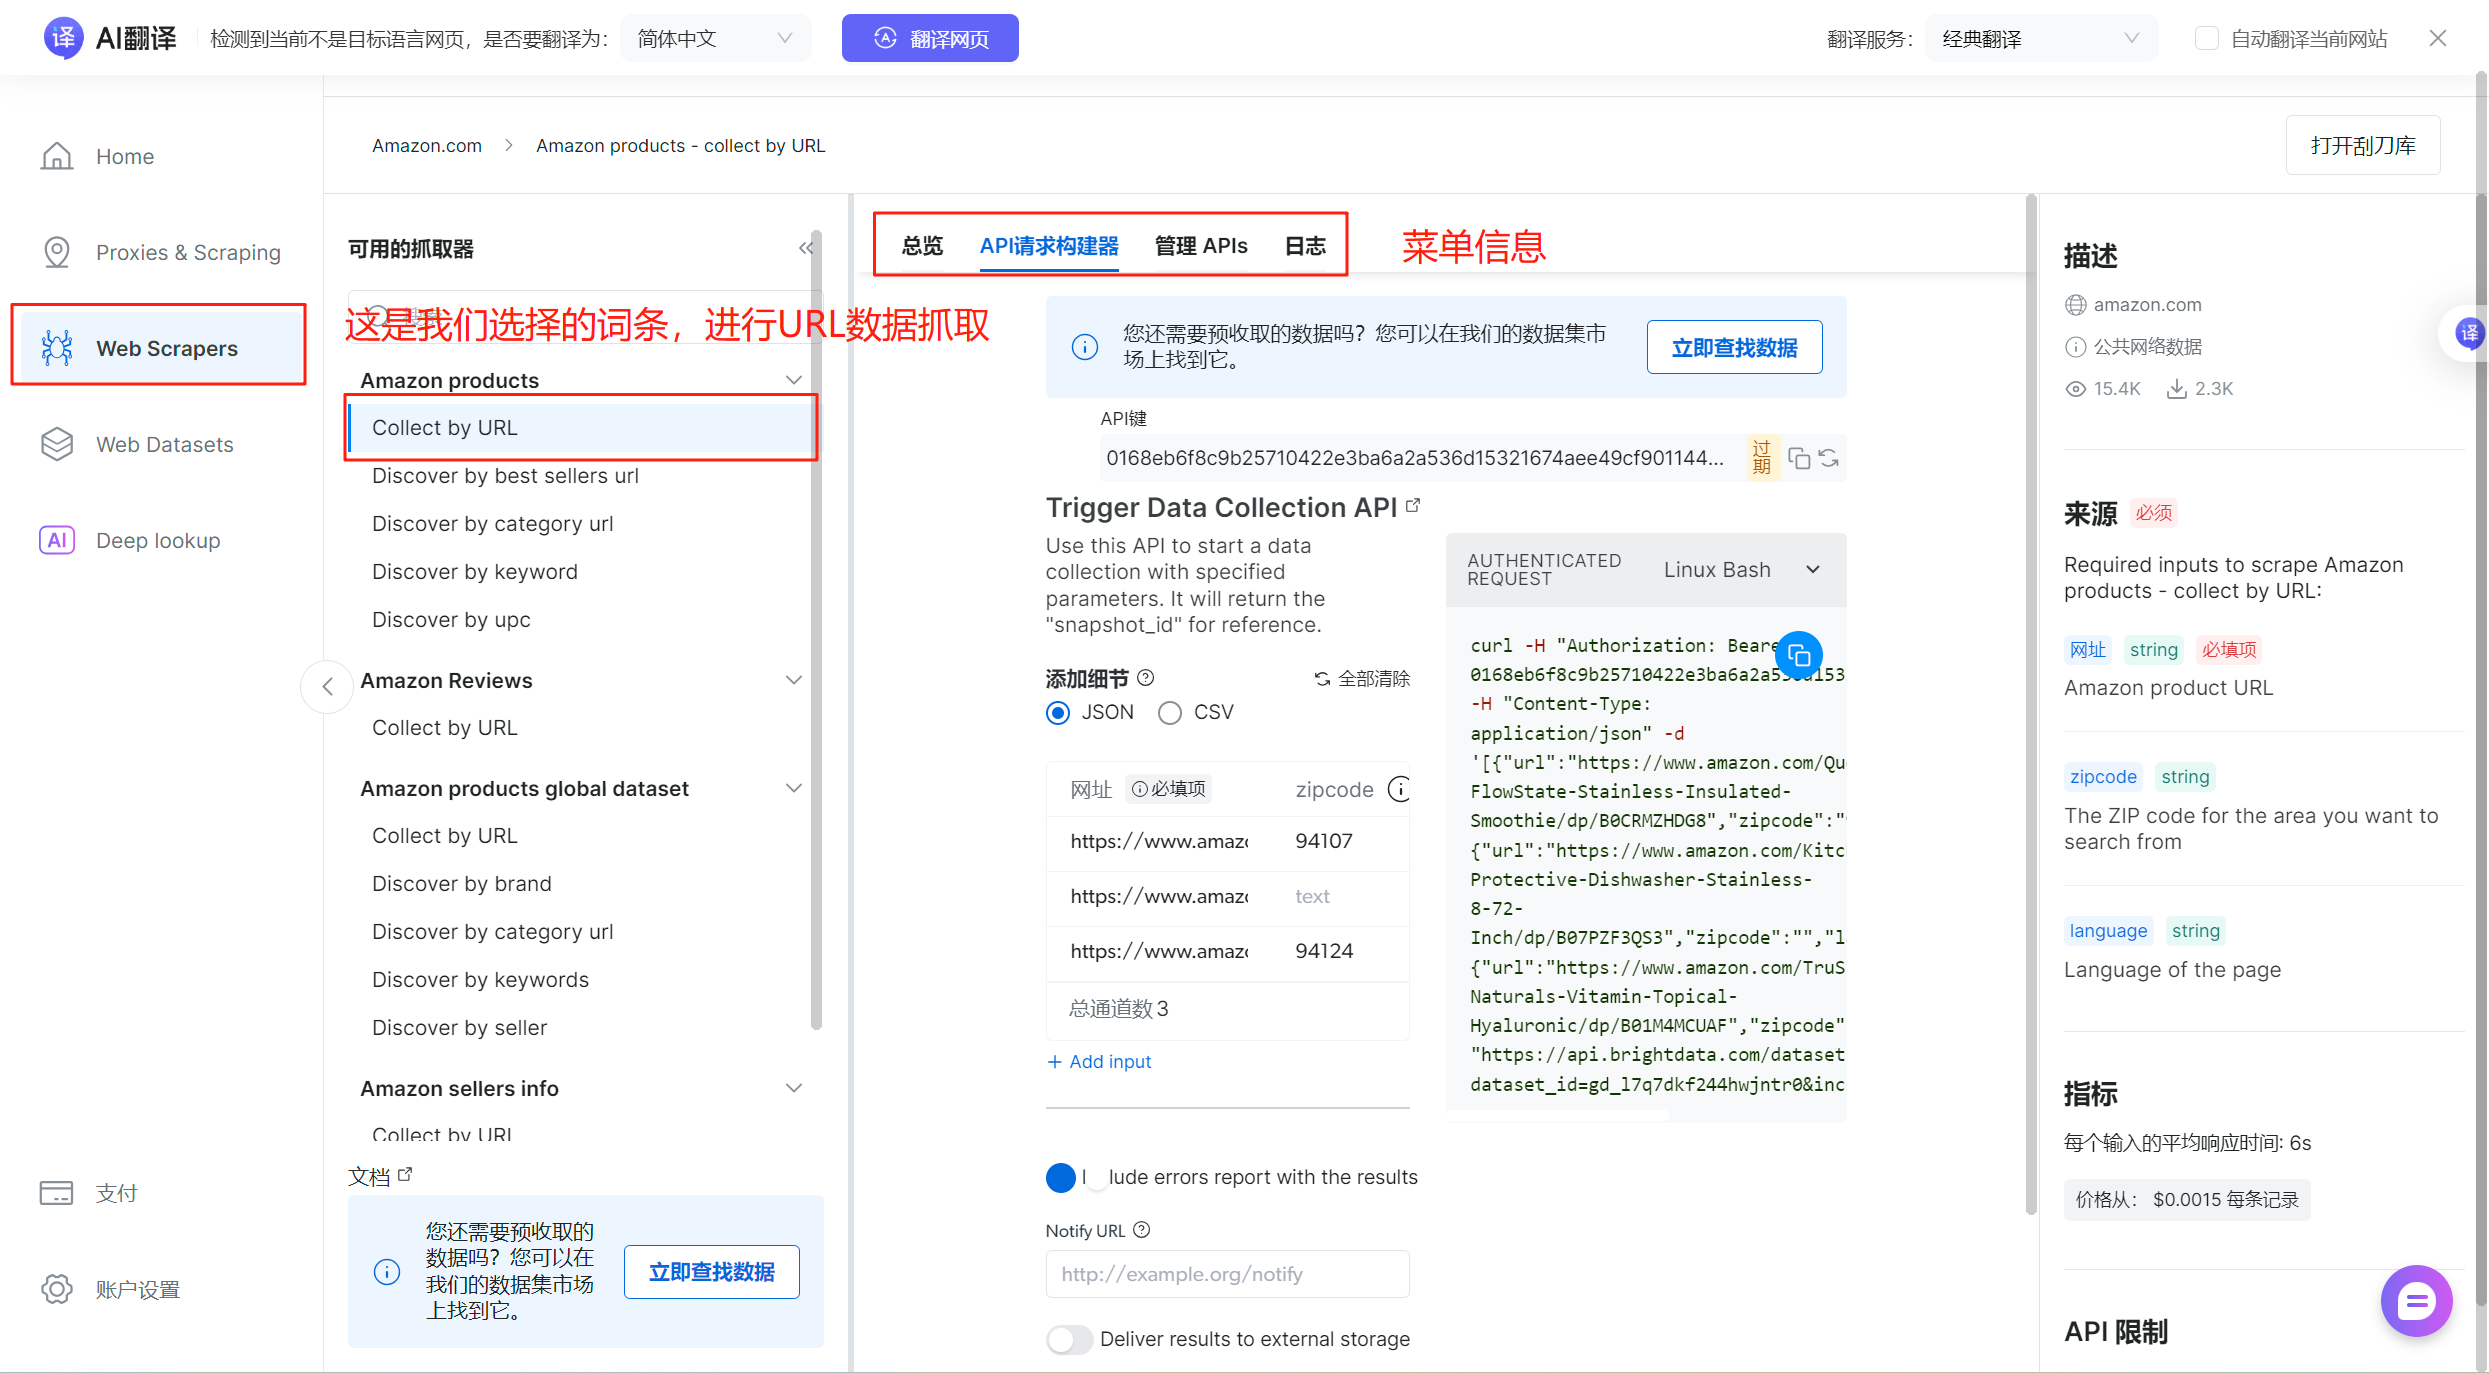
Task: Click the Notify URL help icon
Action: pyautogui.click(x=1142, y=1230)
